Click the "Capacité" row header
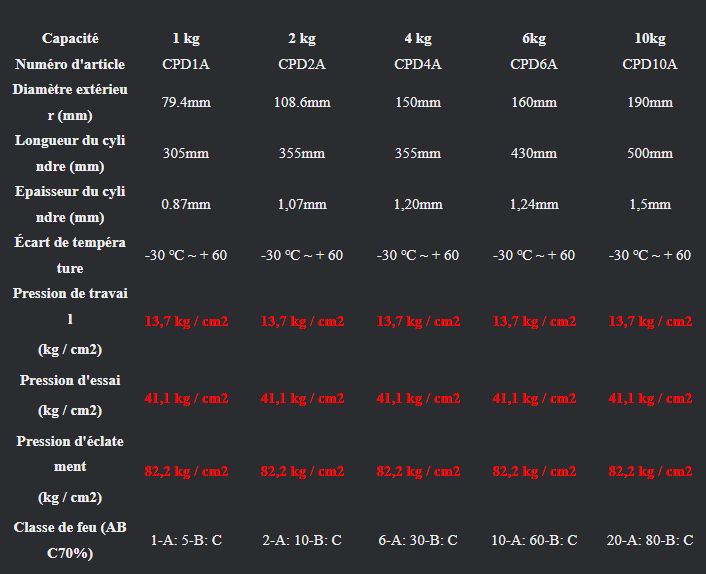The image size is (706, 574). point(70,39)
